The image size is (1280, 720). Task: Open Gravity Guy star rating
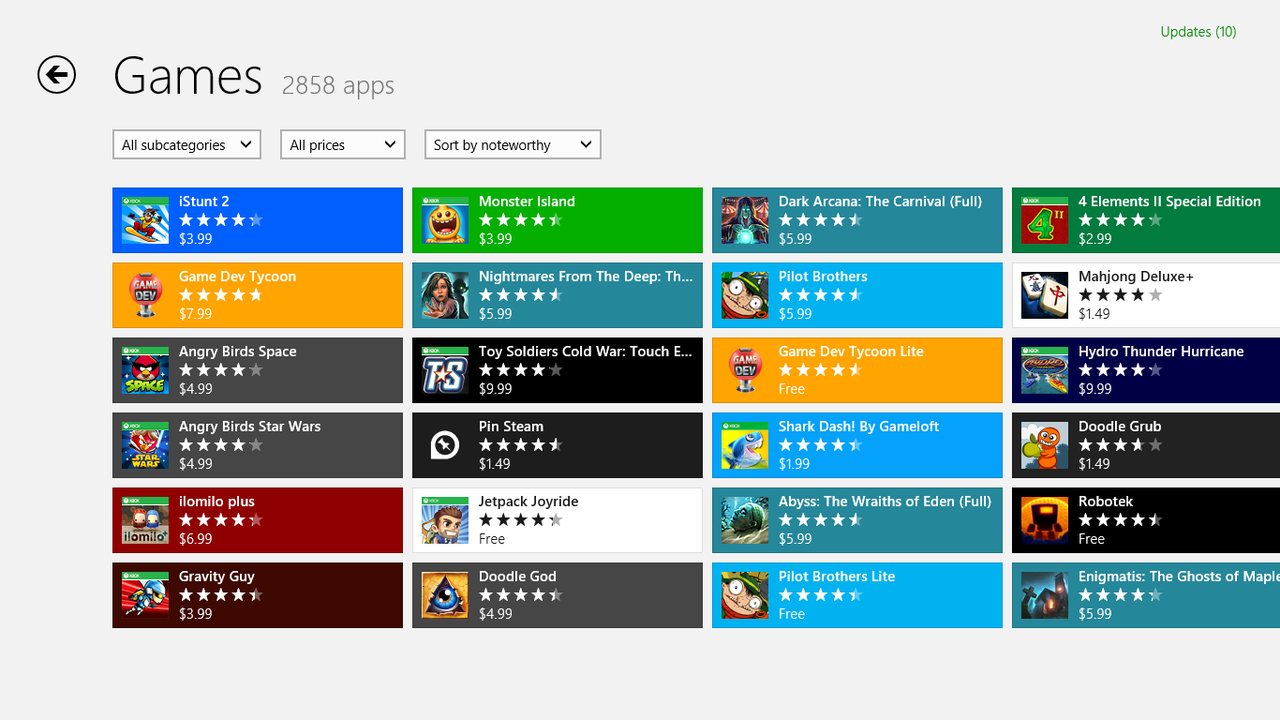[221, 595]
